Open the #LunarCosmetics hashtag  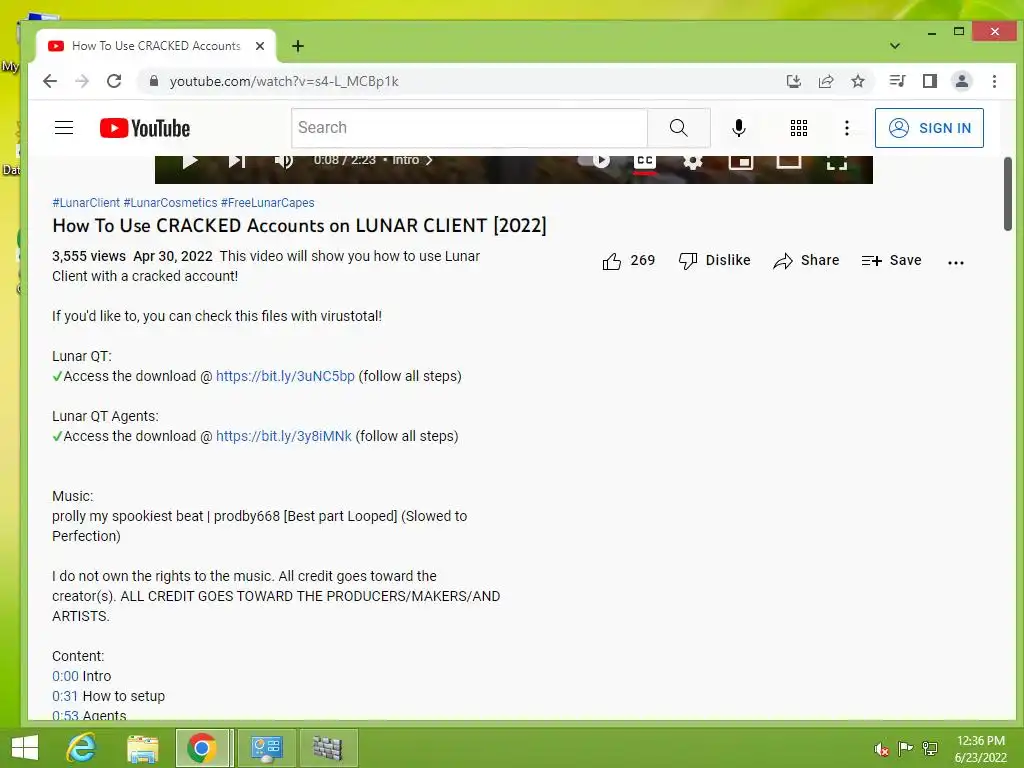(170, 202)
